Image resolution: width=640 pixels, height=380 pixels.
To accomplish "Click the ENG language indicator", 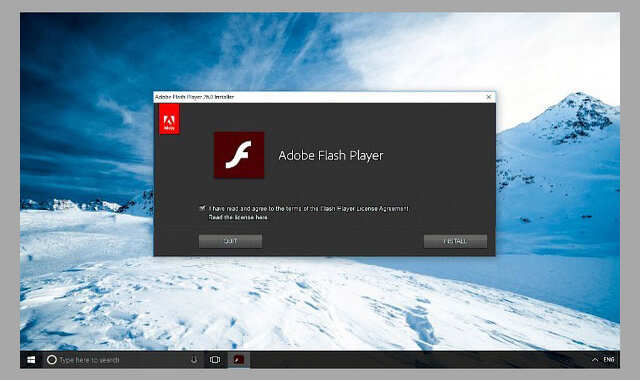I will point(609,360).
